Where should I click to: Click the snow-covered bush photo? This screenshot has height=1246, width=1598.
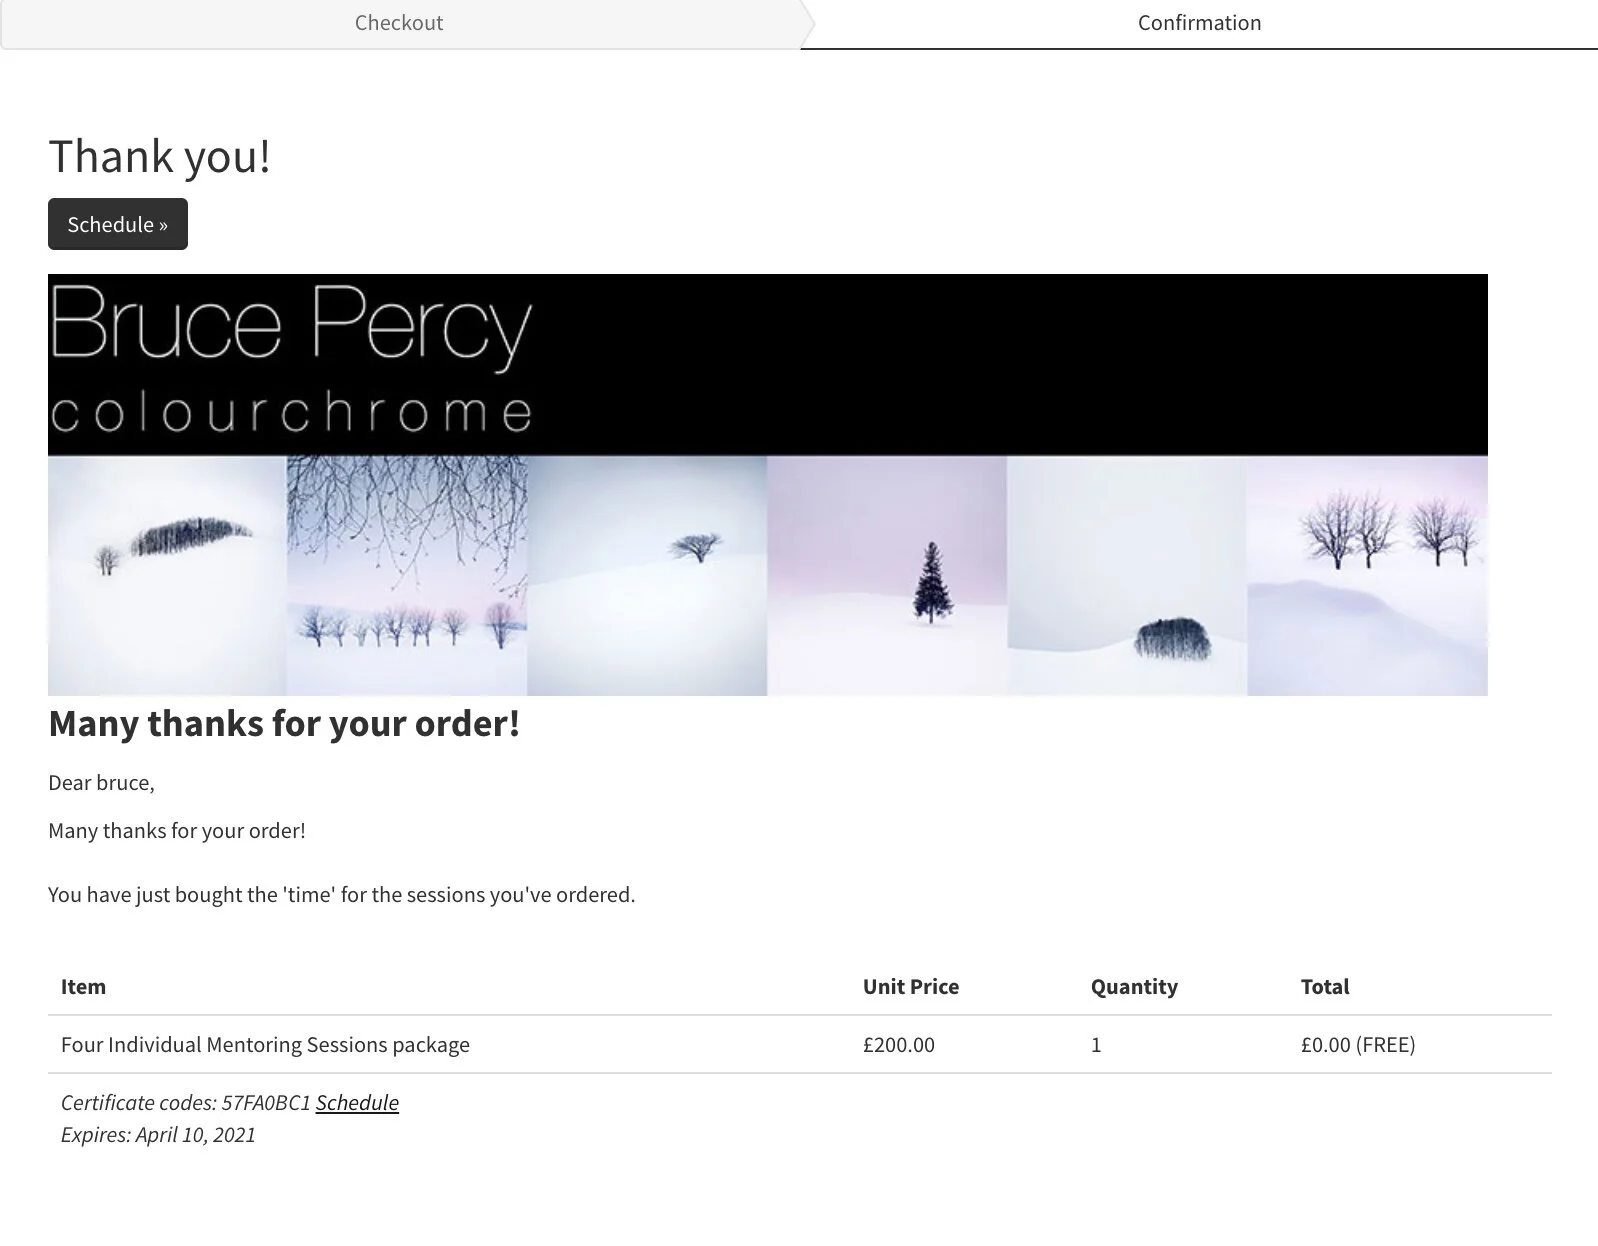pos(1127,576)
